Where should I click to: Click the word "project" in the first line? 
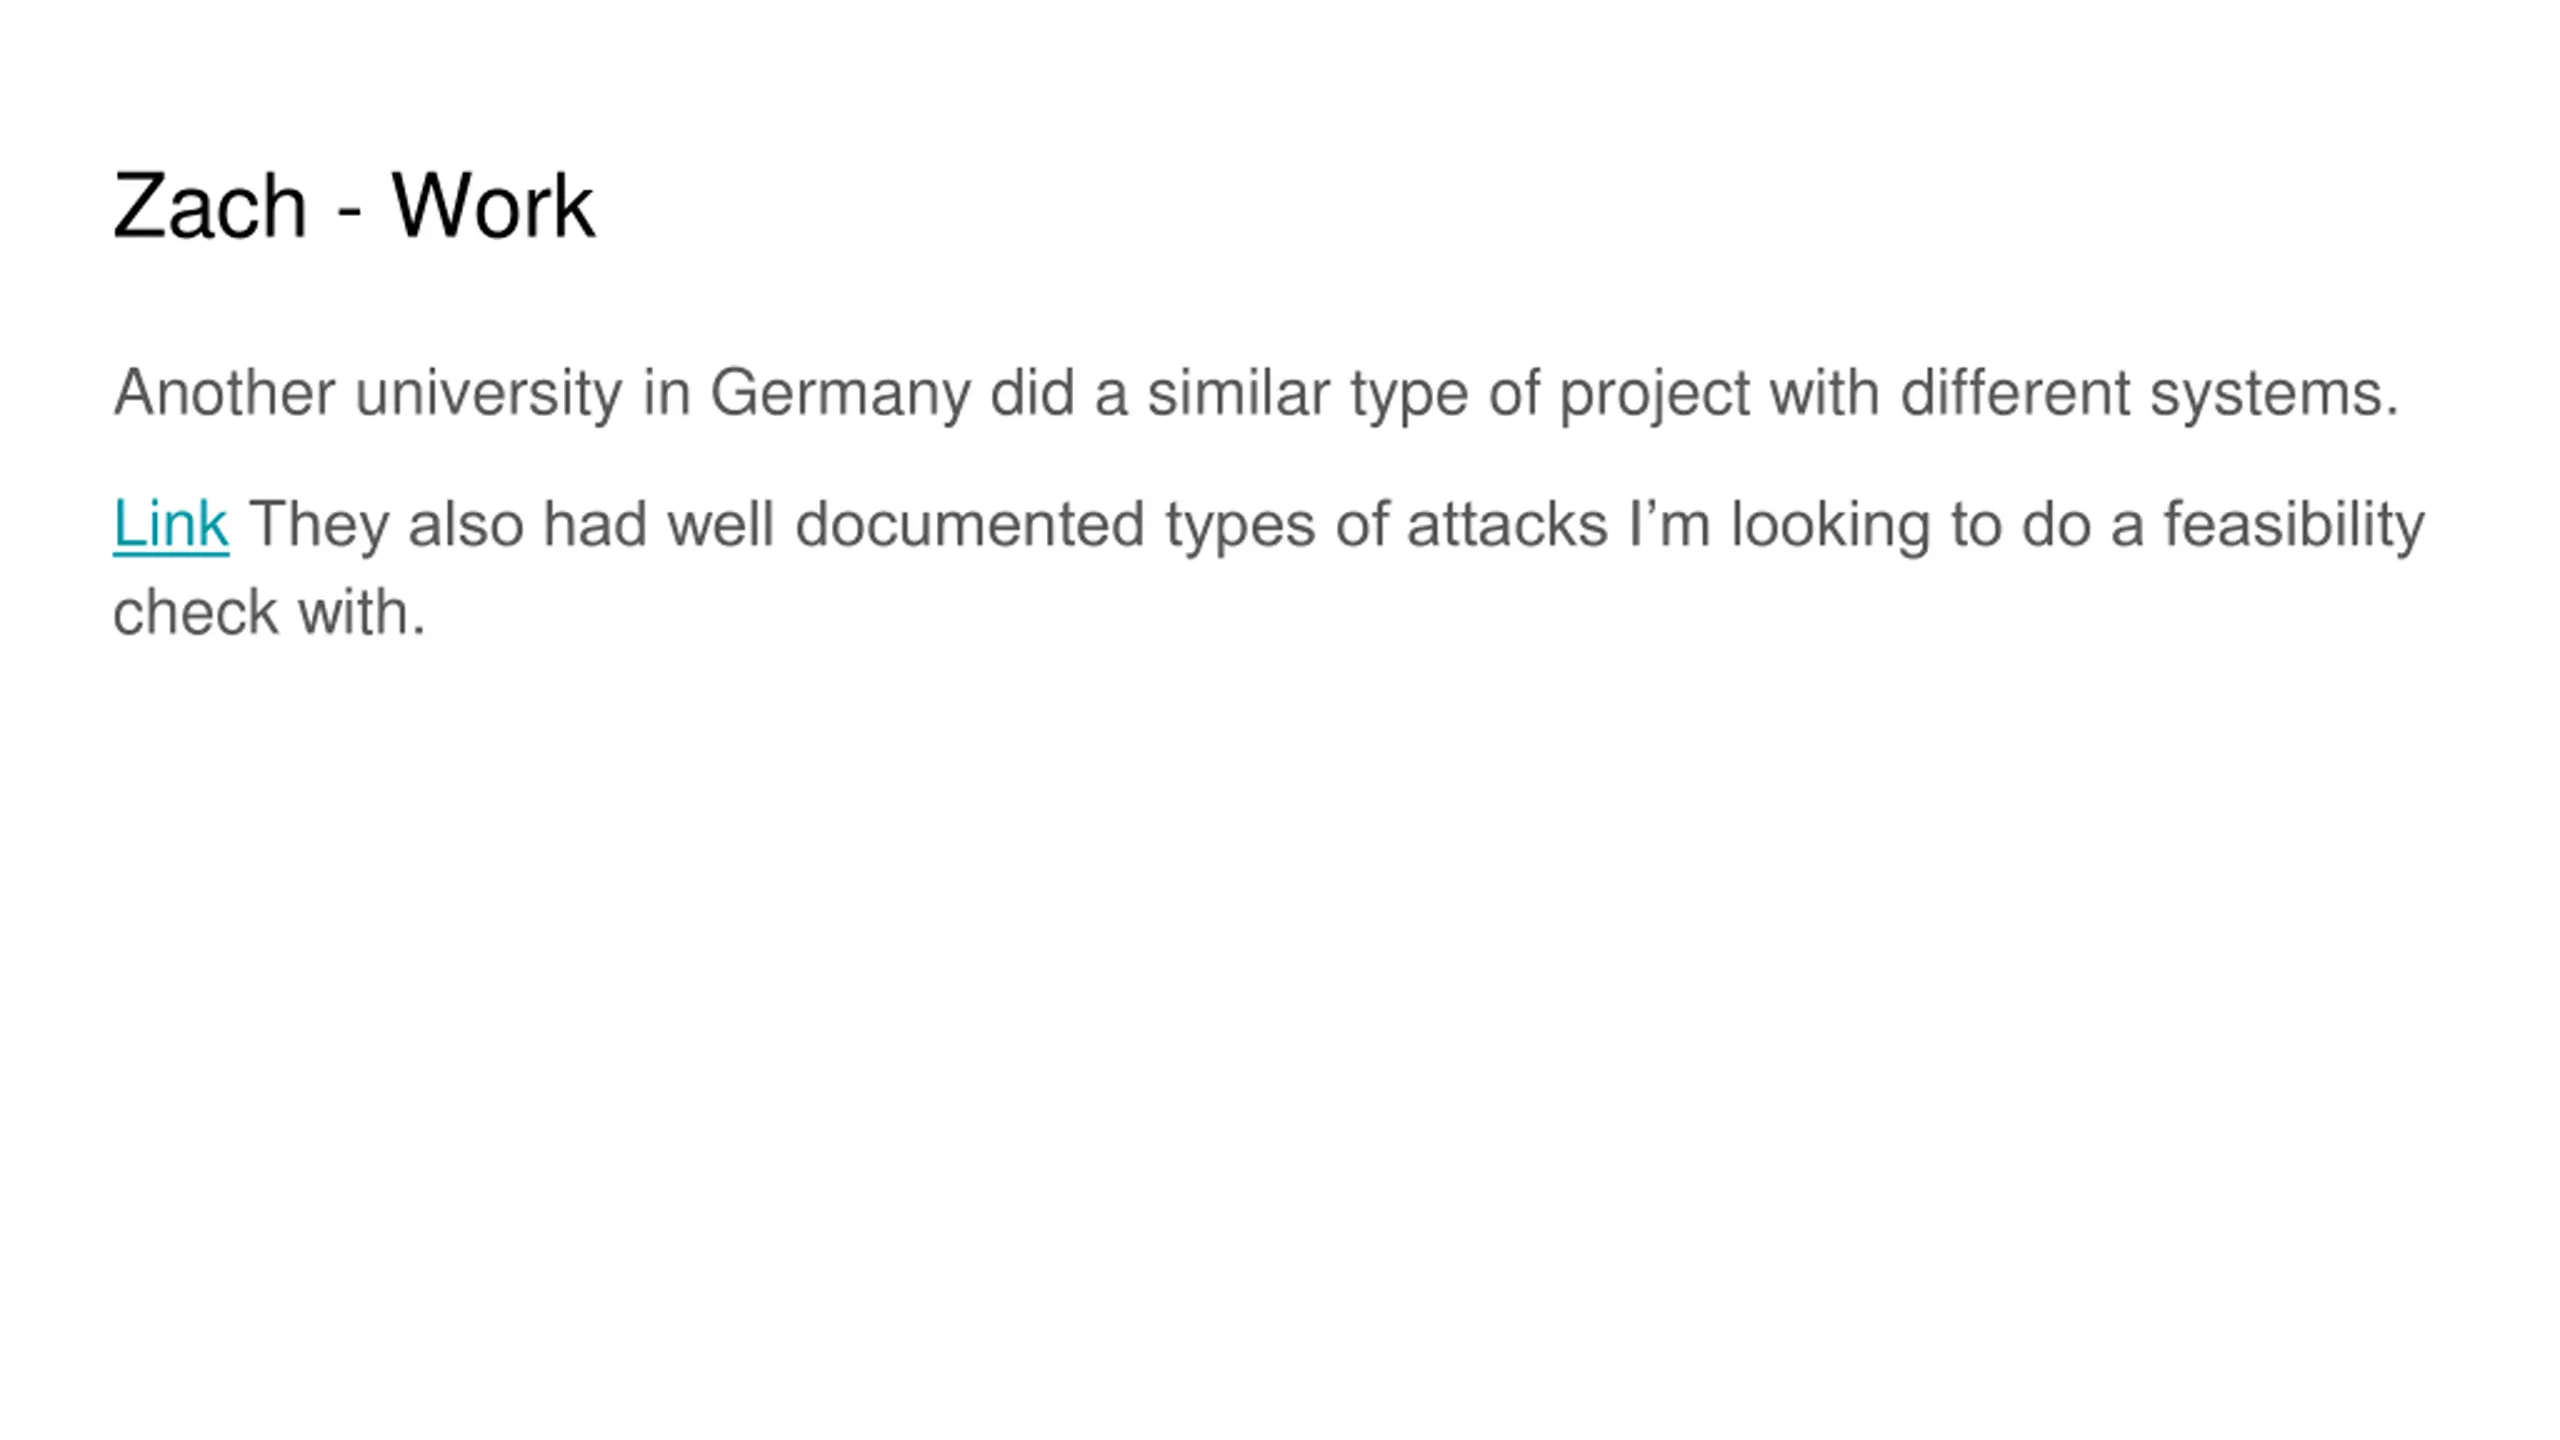click(x=1654, y=393)
